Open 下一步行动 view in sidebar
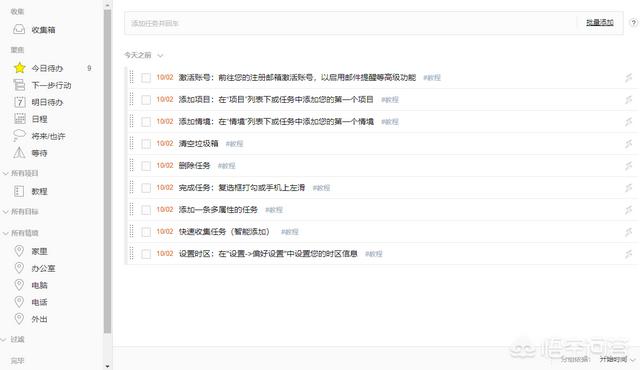 51,85
